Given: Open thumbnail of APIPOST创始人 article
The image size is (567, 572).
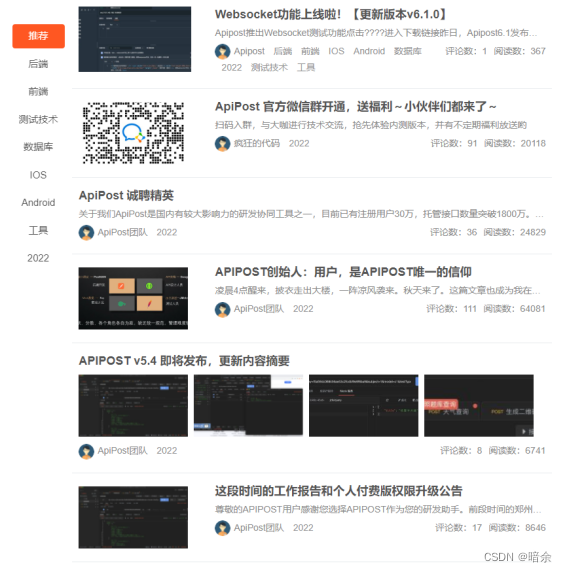Looking at the screenshot, I should [x=133, y=298].
